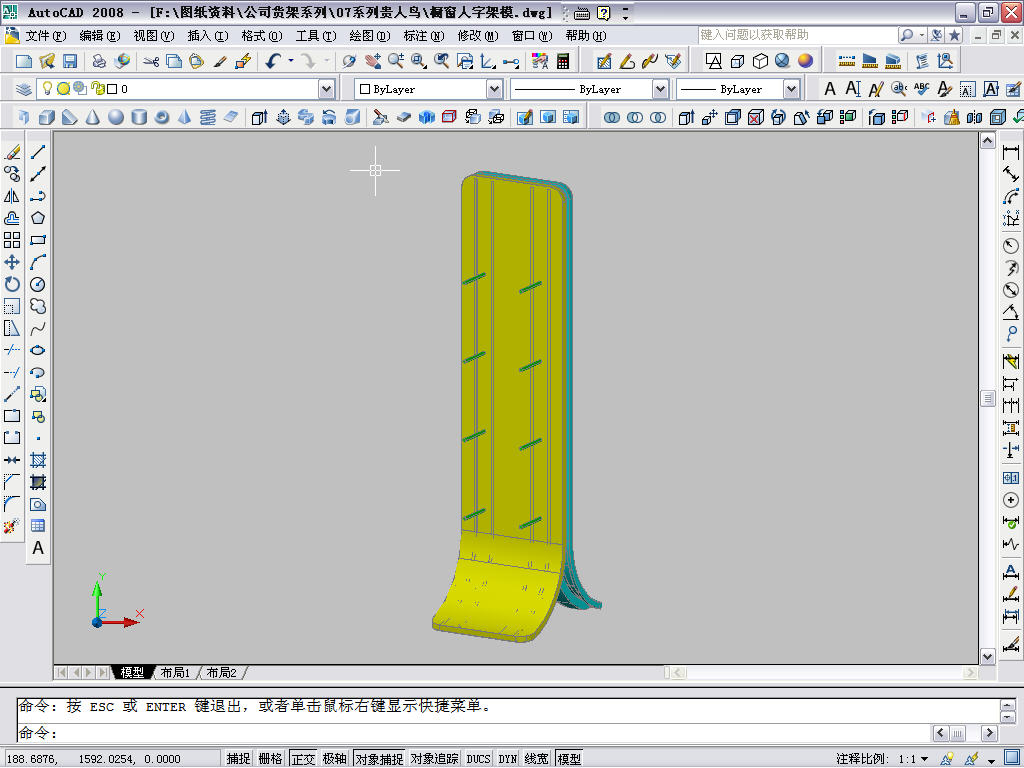
Task: Open the 文件(F) menu
Action: pyautogui.click(x=45, y=35)
